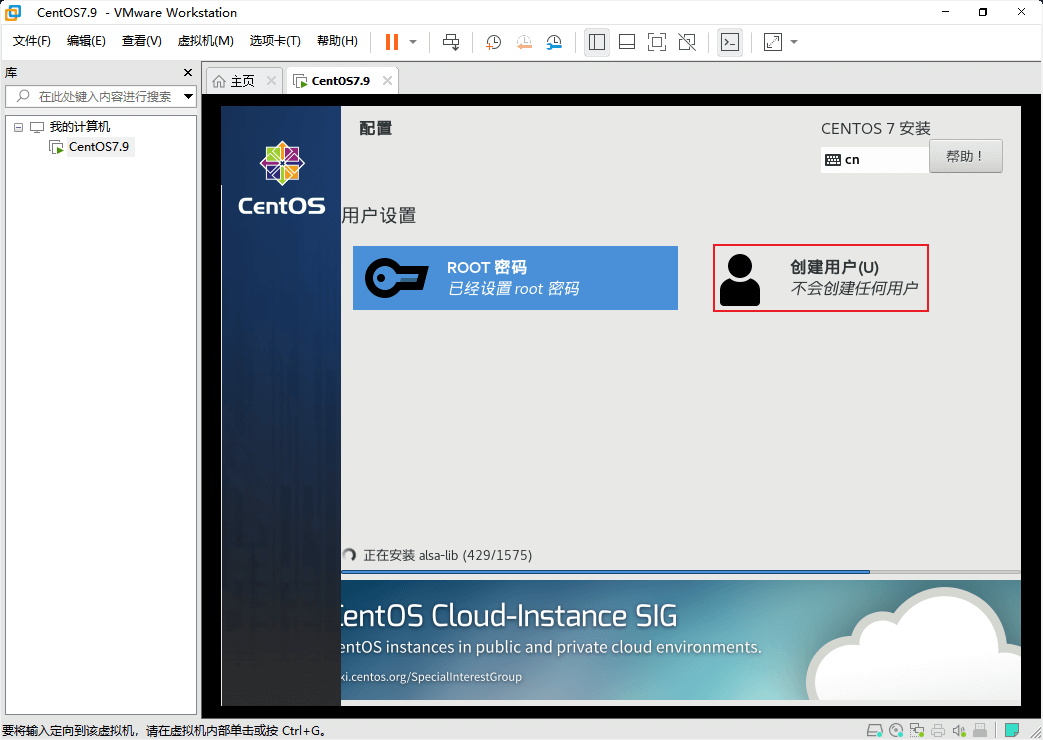The height and width of the screenshot is (740, 1043).
Task: Click the Unity mode toolbar icon
Action: pos(687,42)
